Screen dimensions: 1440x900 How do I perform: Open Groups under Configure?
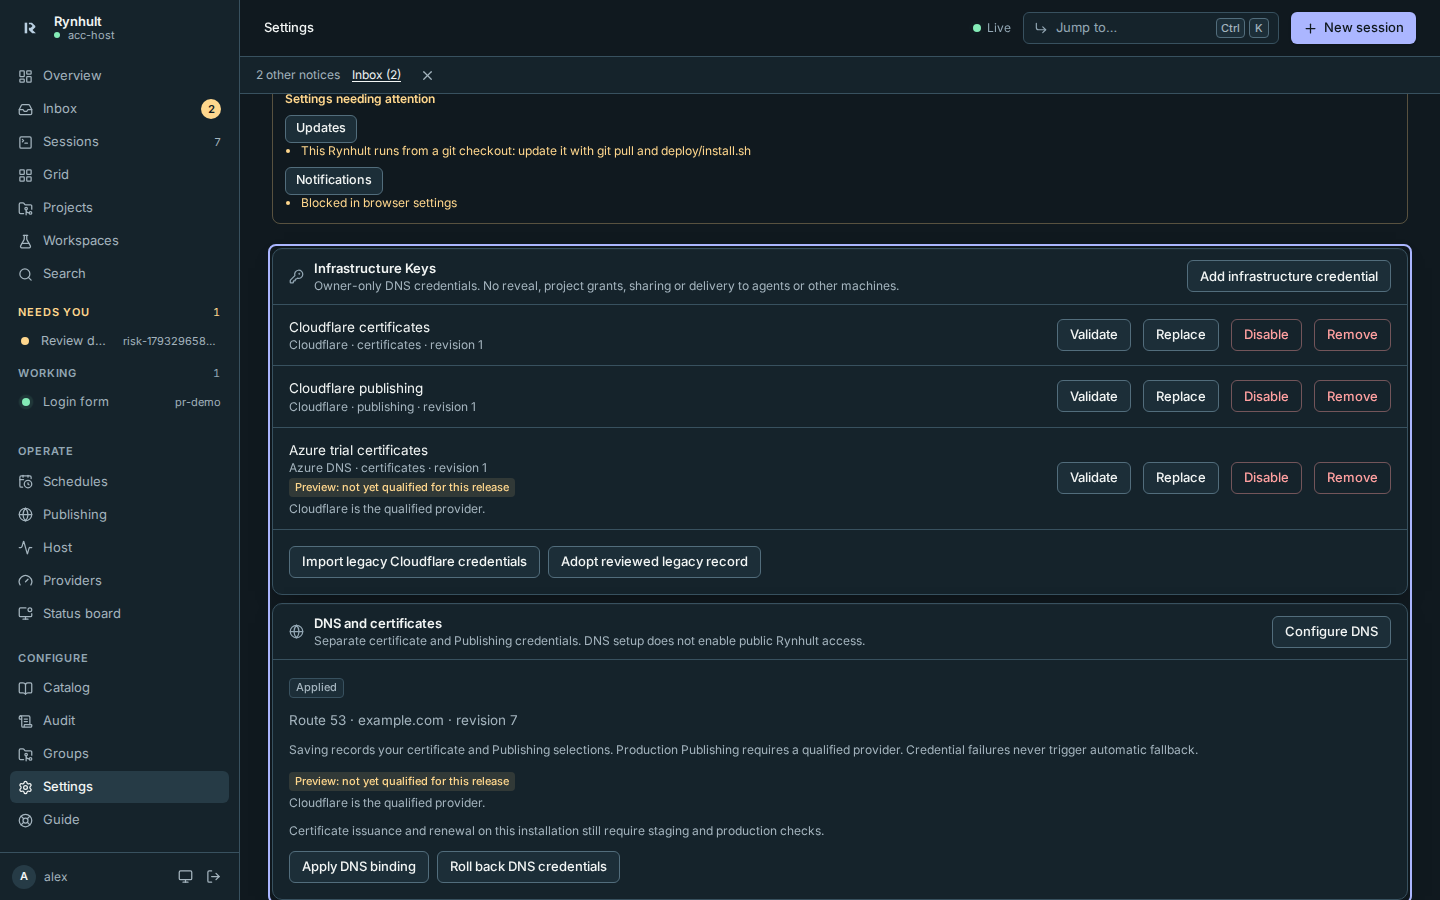(119, 754)
